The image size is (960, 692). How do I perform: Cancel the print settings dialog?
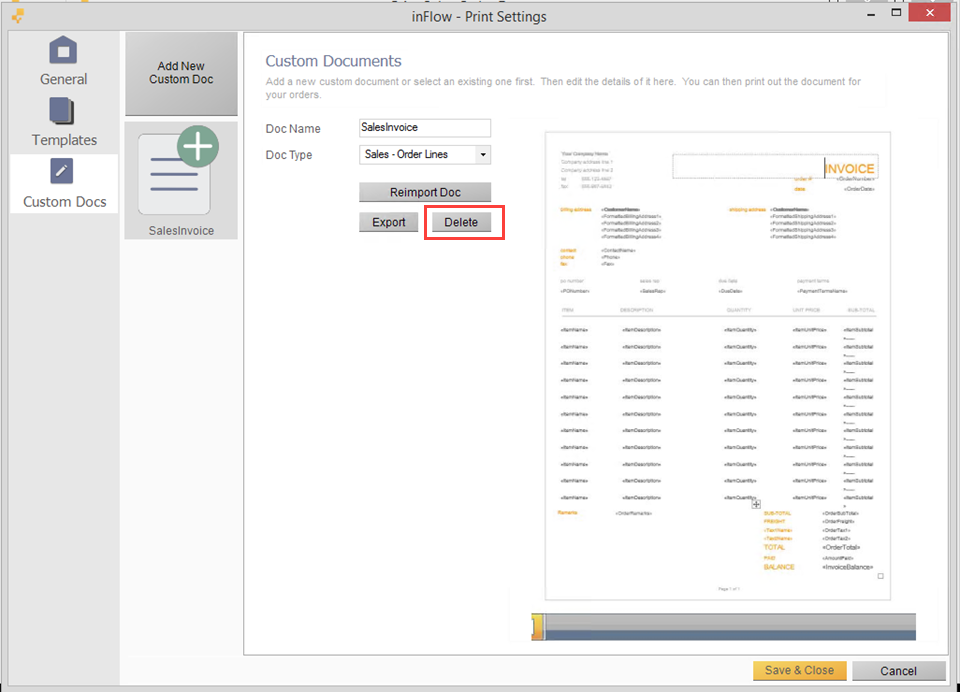[898, 671]
